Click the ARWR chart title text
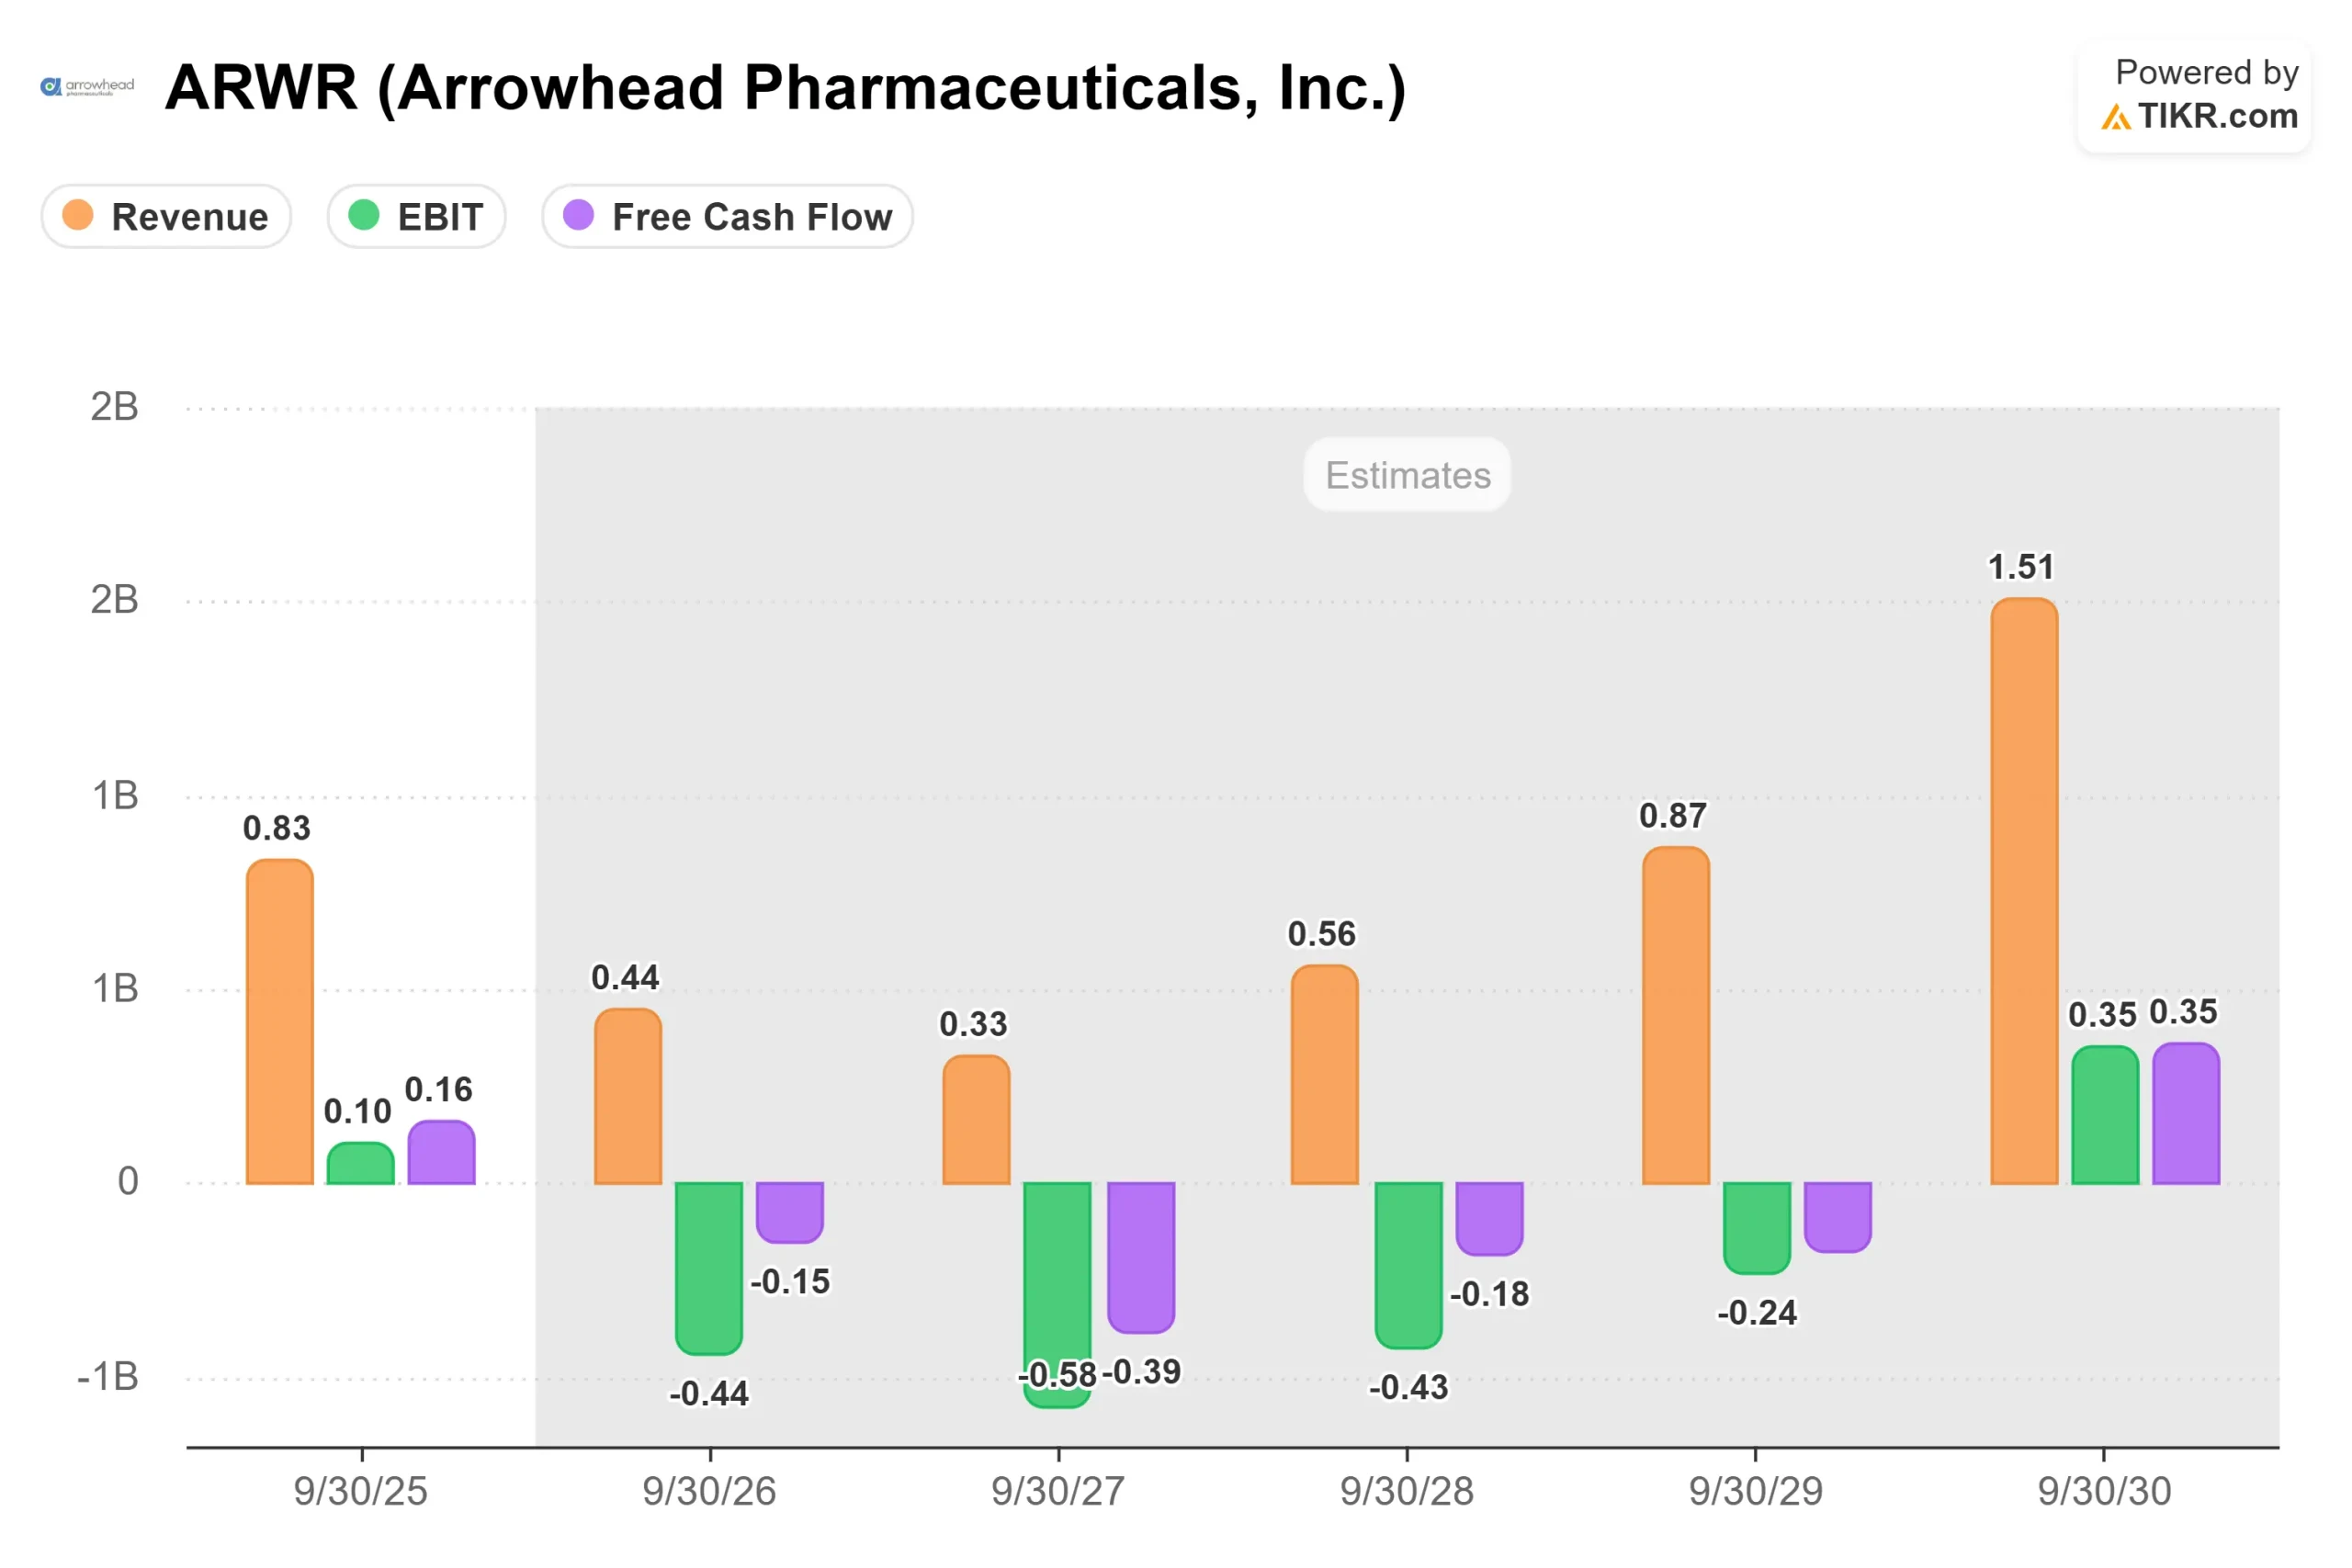Image resolution: width=2352 pixels, height=1568 pixels. point(786,88)
